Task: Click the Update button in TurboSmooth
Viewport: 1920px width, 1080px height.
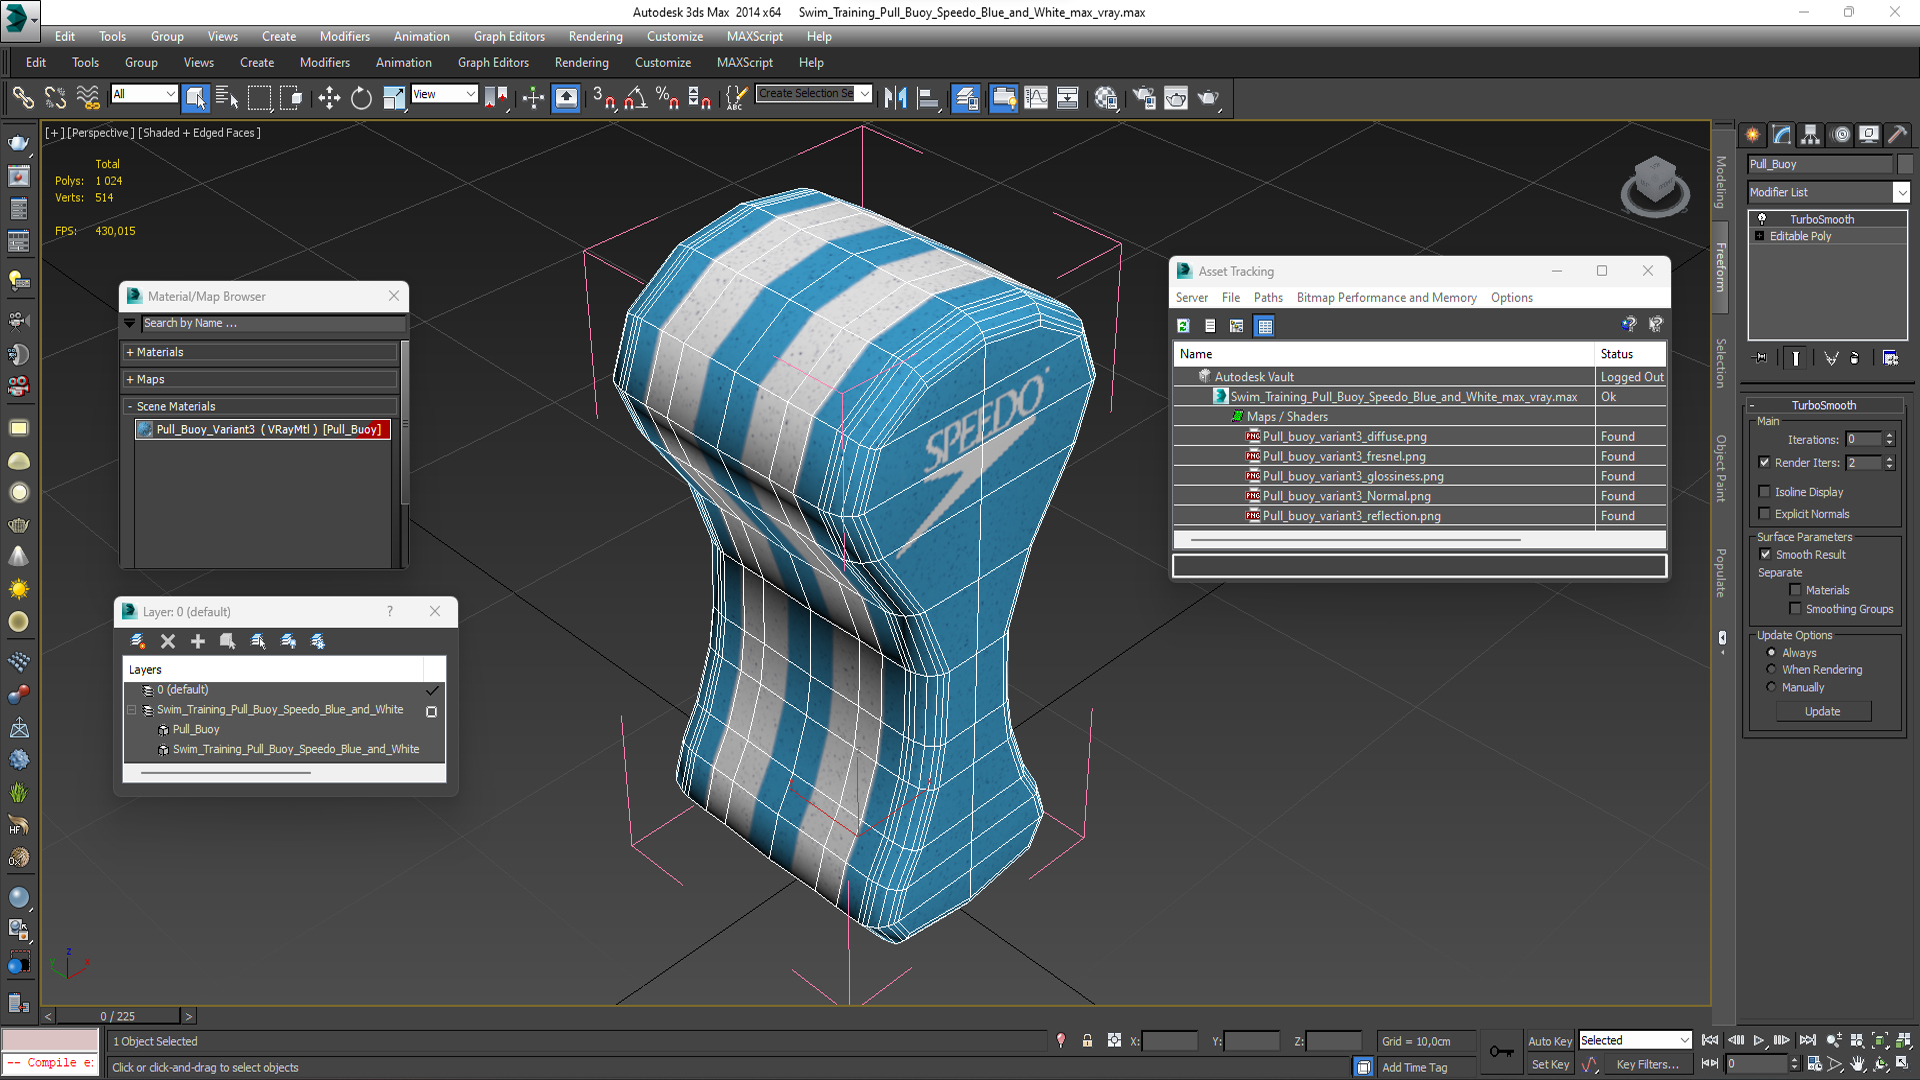Action: (1823, 712)
